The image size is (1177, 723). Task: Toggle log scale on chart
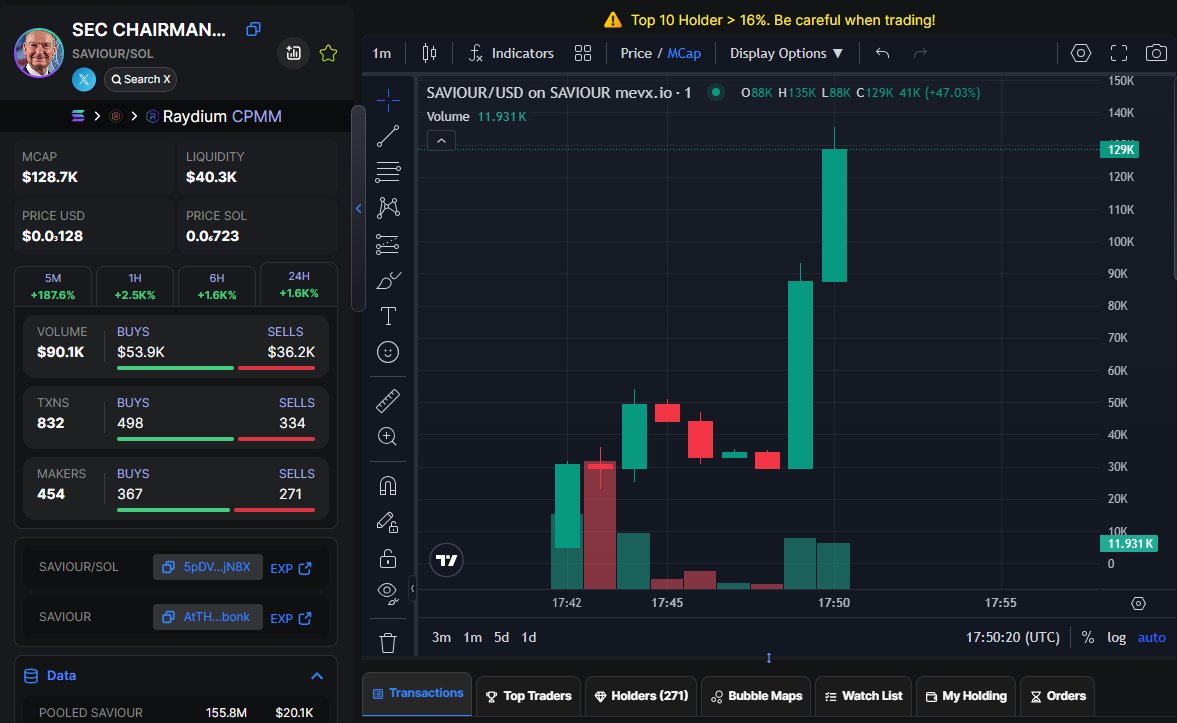pos(1117,637)
